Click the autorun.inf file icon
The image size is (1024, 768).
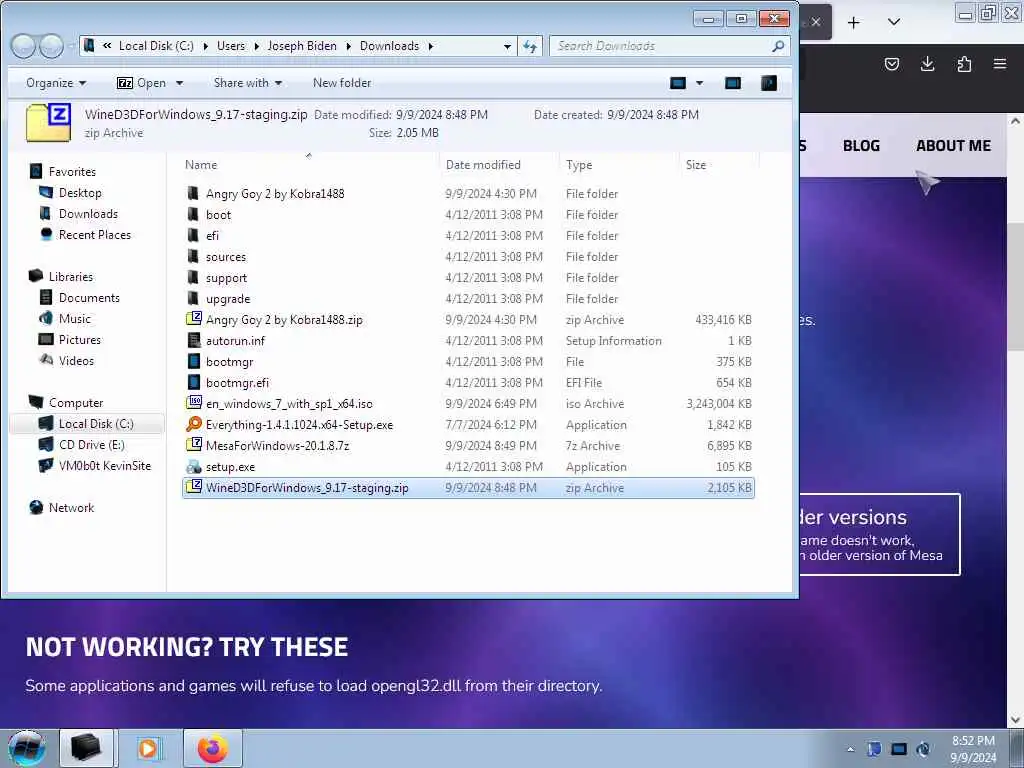(x=194, y=340)
